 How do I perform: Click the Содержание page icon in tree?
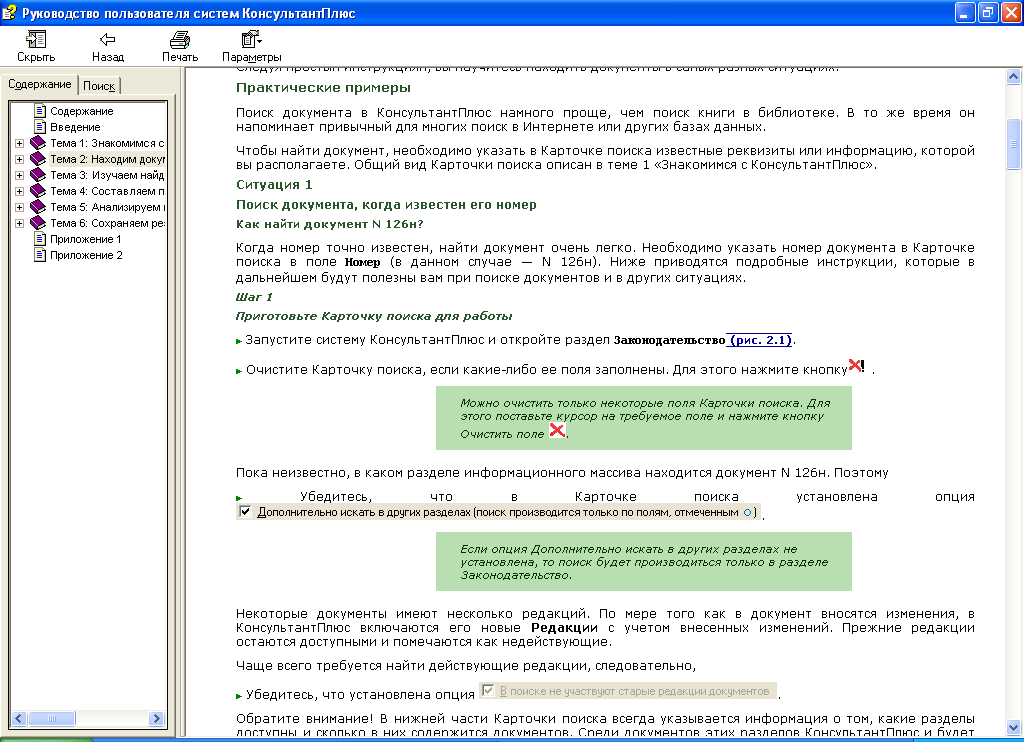40,110
